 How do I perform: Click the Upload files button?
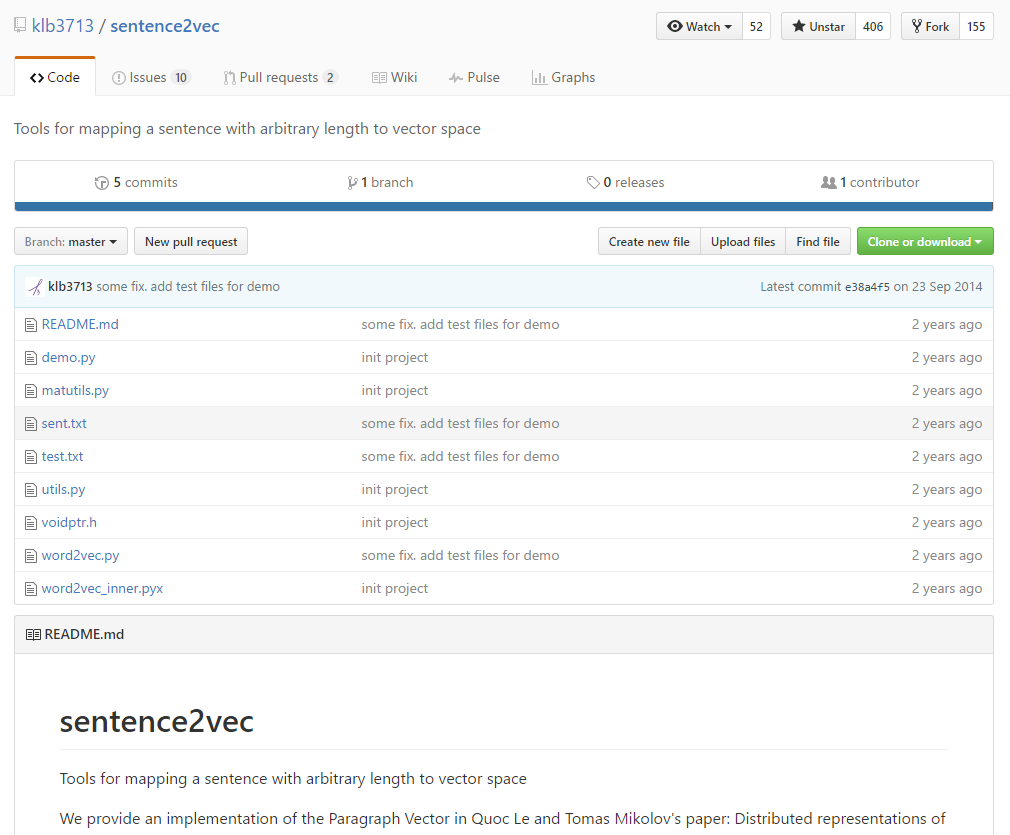click(743, 242)
